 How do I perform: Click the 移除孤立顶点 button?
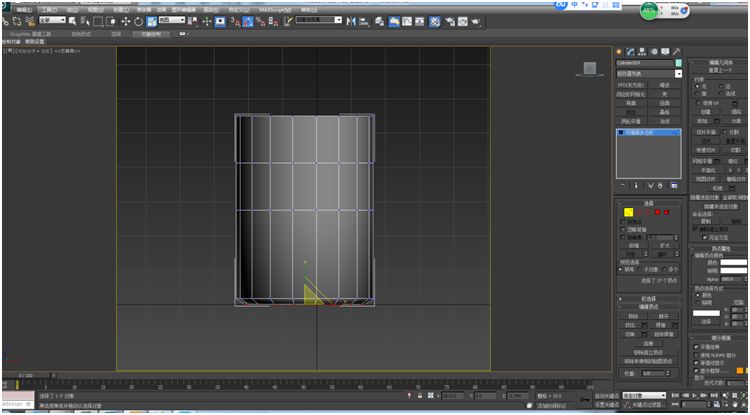(x=649, y=352)
